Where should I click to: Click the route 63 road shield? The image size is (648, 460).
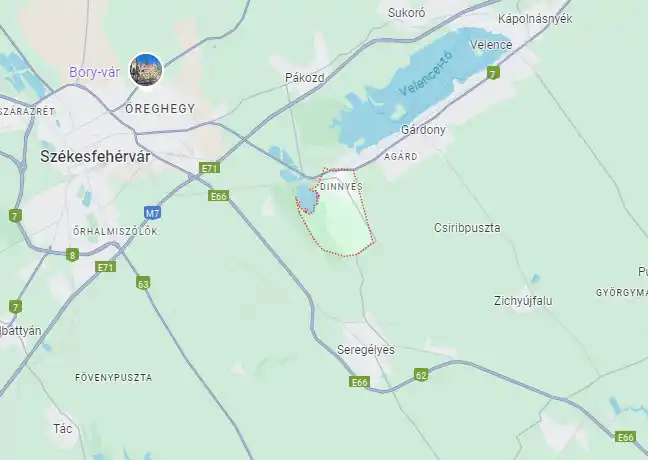[143, 284]
